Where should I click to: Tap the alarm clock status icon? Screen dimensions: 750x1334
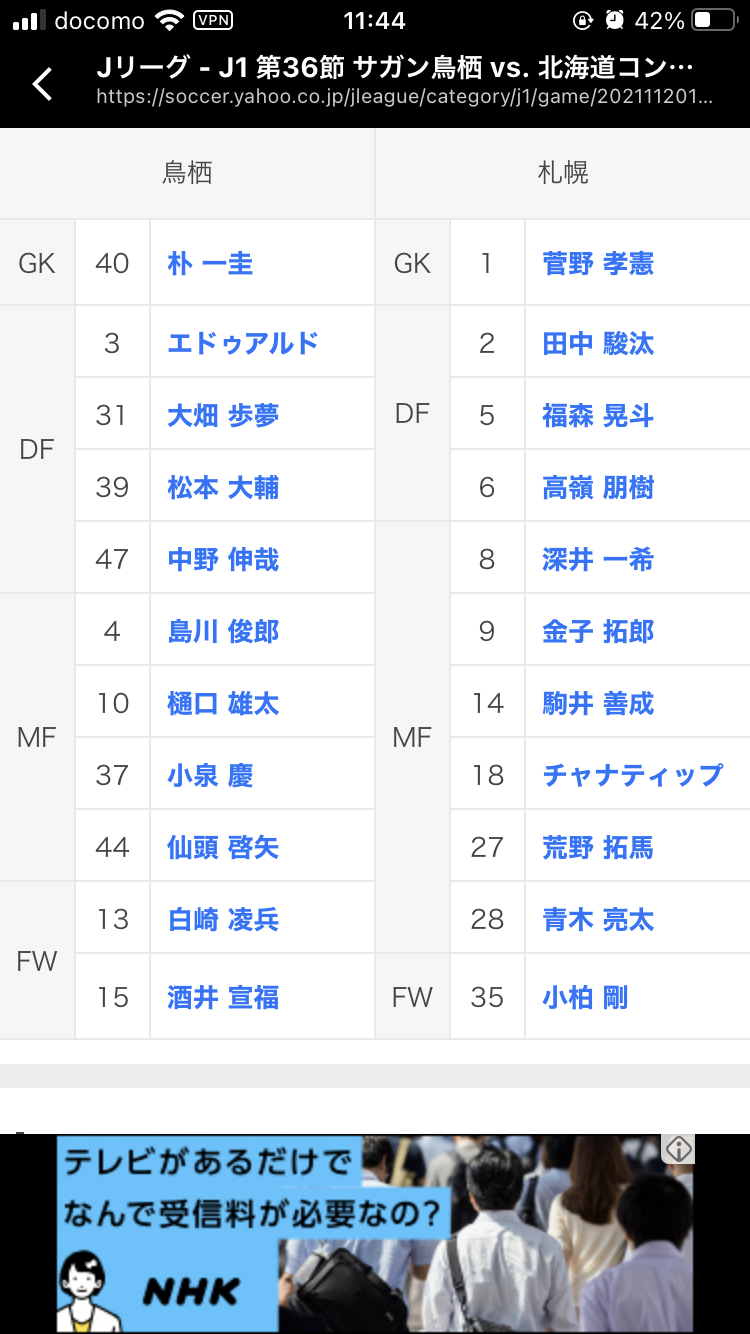[x=615, y=21]
